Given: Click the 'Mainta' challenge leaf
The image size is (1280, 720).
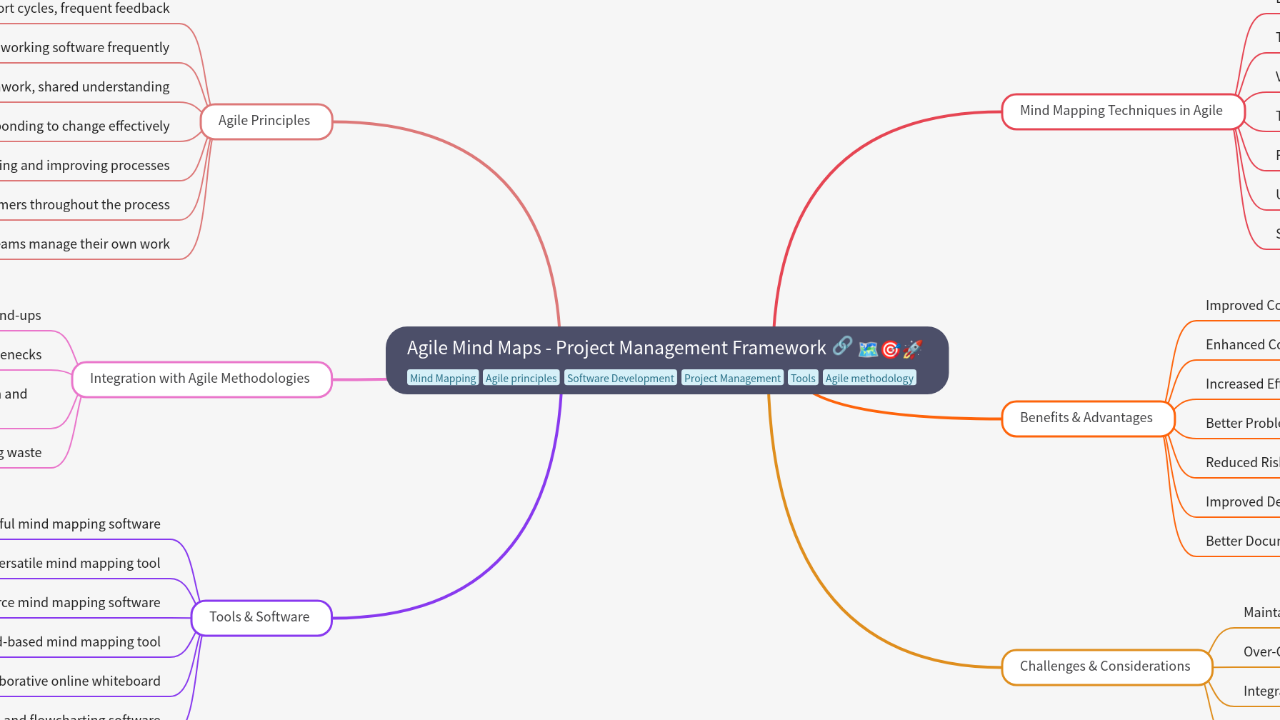Looking at the screenshot, I should point(1261,612).
